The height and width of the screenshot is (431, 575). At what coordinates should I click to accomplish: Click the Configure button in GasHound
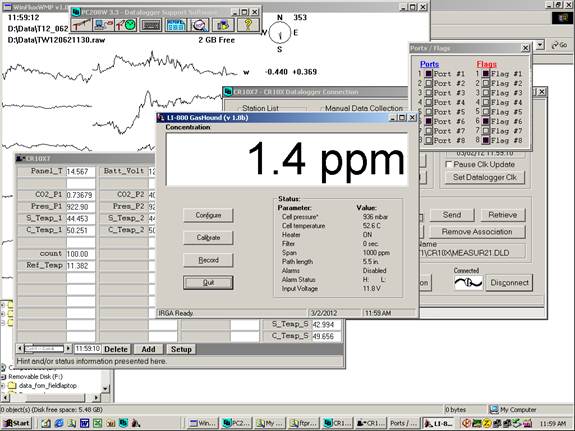click(x=208, y=215)
